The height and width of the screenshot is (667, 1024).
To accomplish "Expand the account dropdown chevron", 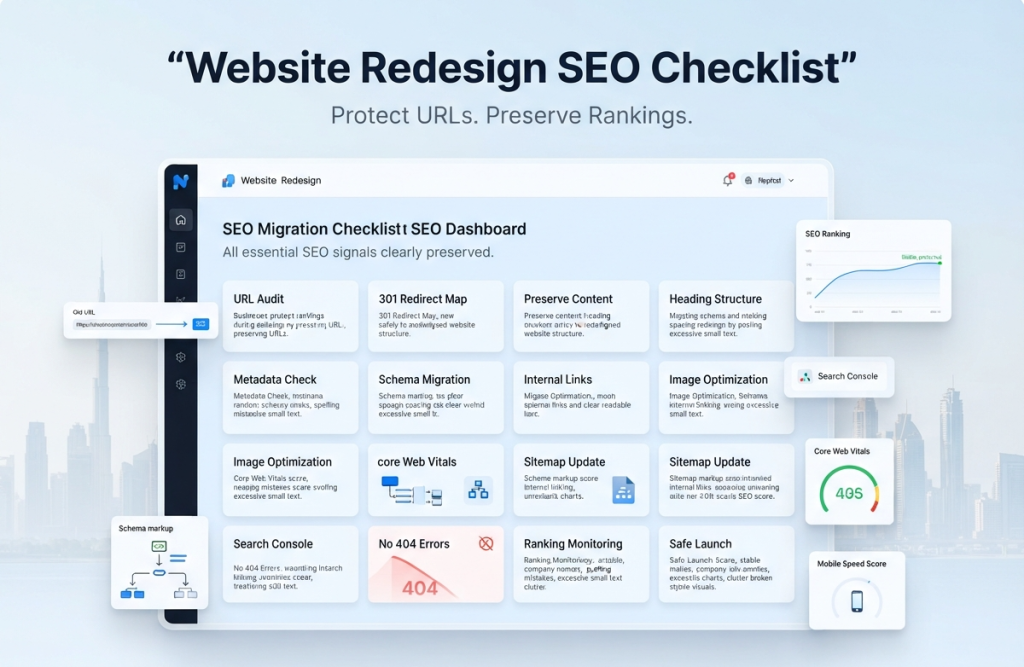I will (791, 180).
